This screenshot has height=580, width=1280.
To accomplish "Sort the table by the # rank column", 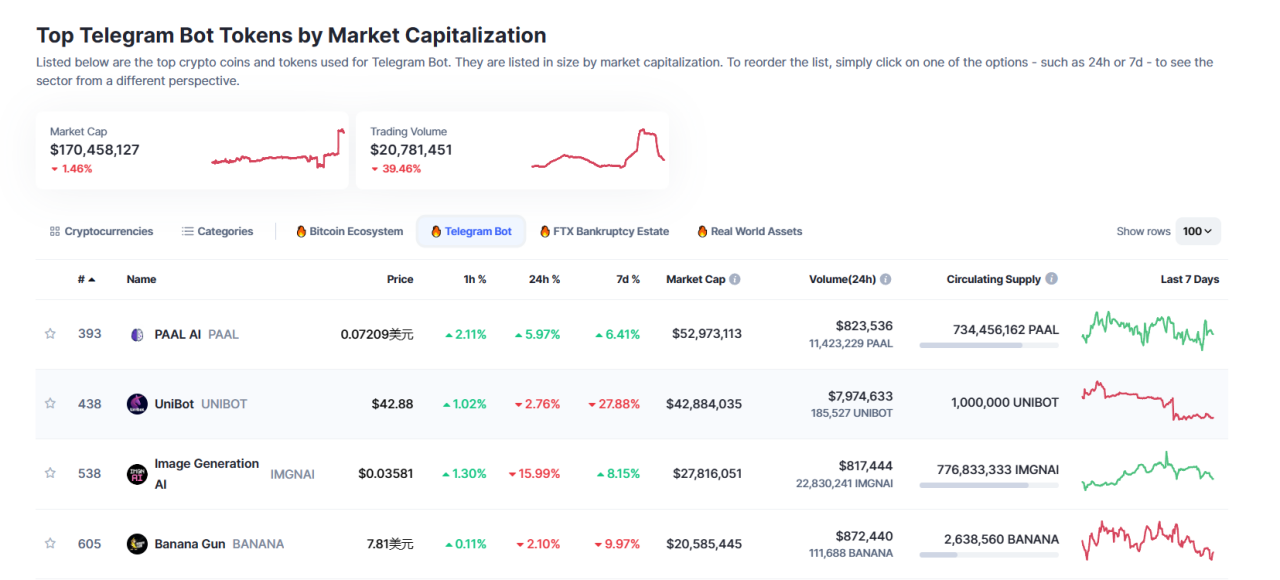I will click(x=86, y=280).
